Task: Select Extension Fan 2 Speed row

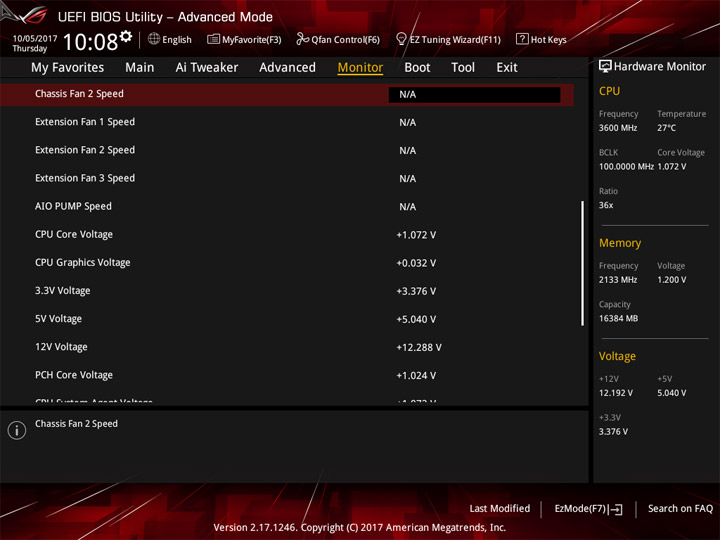Action: pos(287,150)
